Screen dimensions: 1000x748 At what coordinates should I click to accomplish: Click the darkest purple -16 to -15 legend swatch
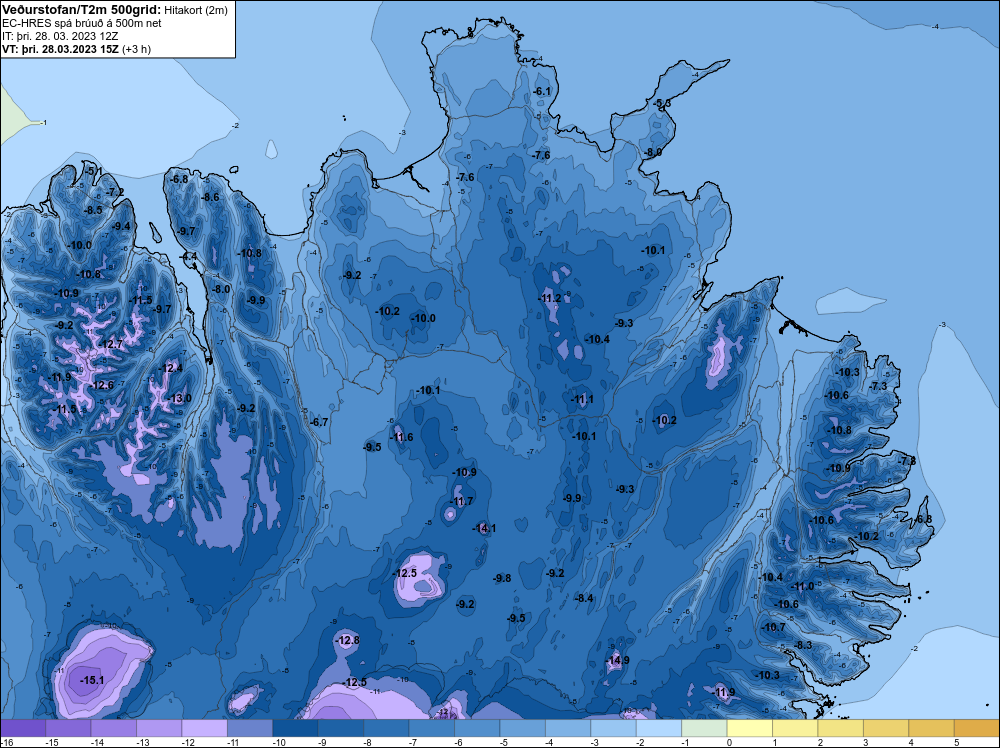tap(23, 728)
